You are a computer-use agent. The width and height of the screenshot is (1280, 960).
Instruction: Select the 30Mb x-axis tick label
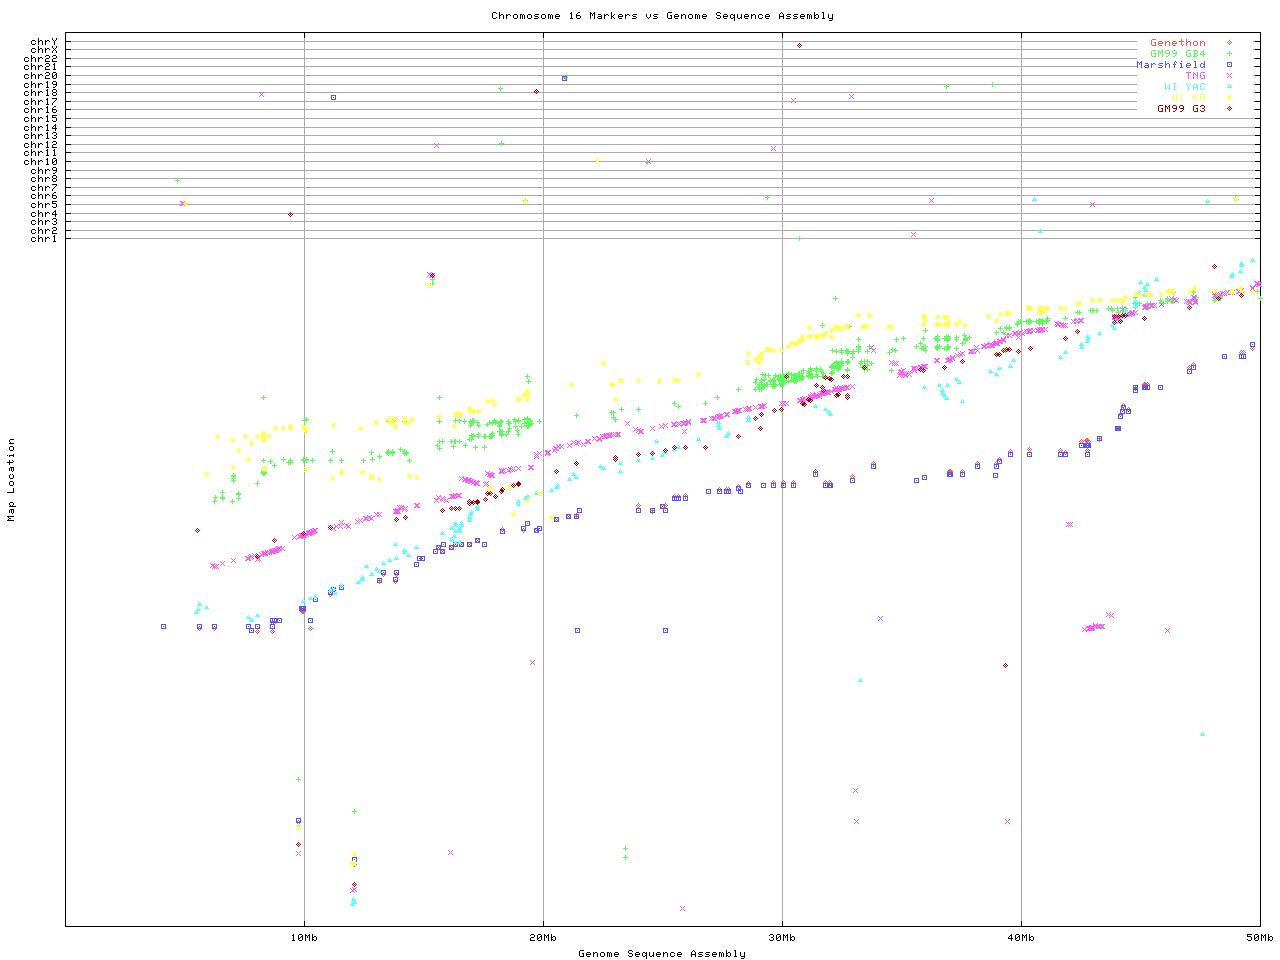point(782,937)
